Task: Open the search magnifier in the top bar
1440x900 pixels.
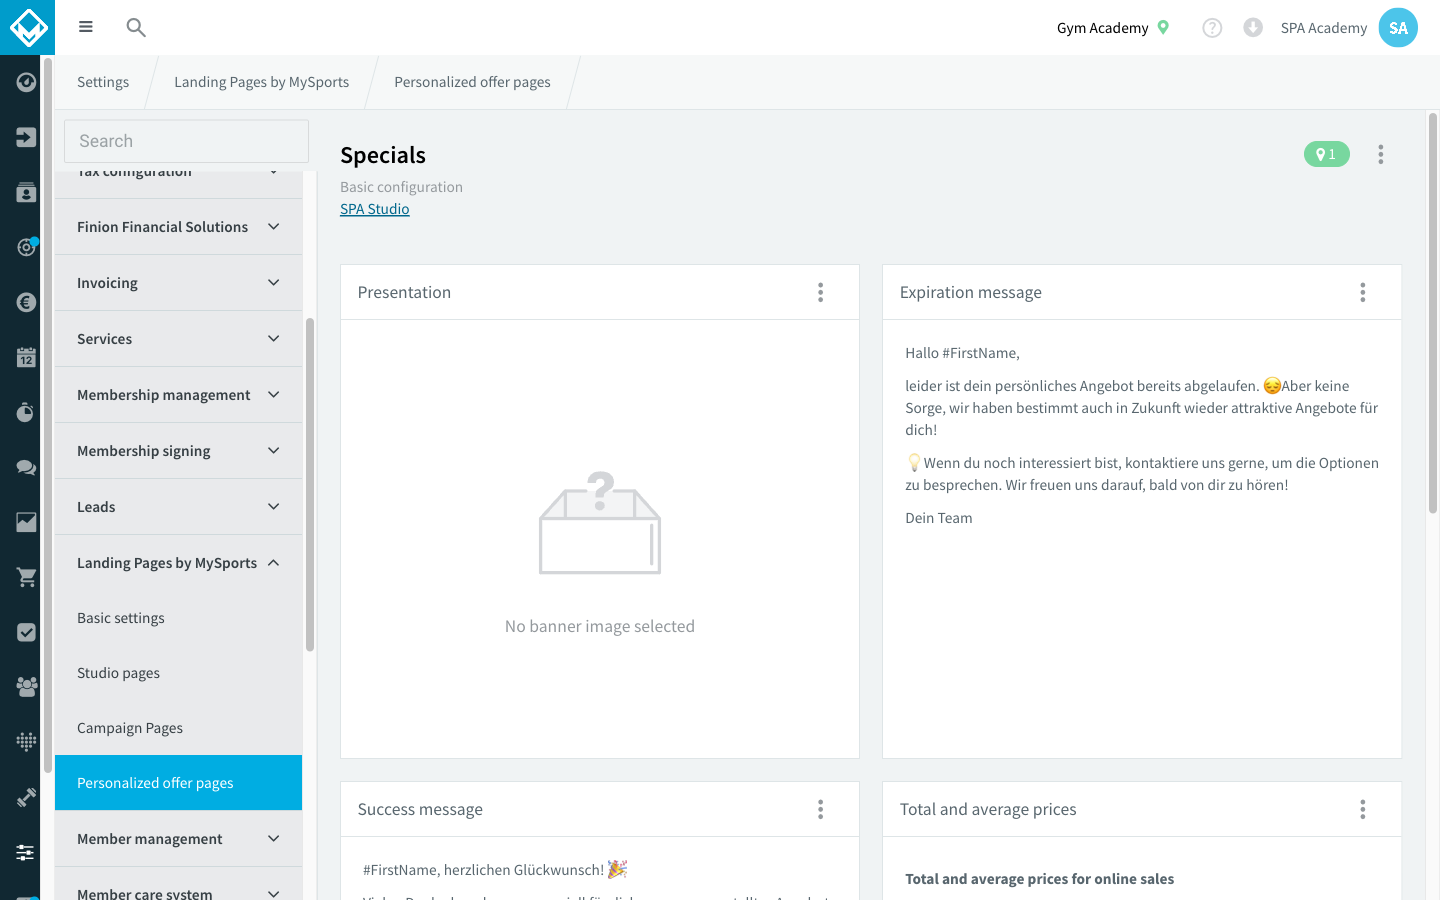Action: point(136,27)
